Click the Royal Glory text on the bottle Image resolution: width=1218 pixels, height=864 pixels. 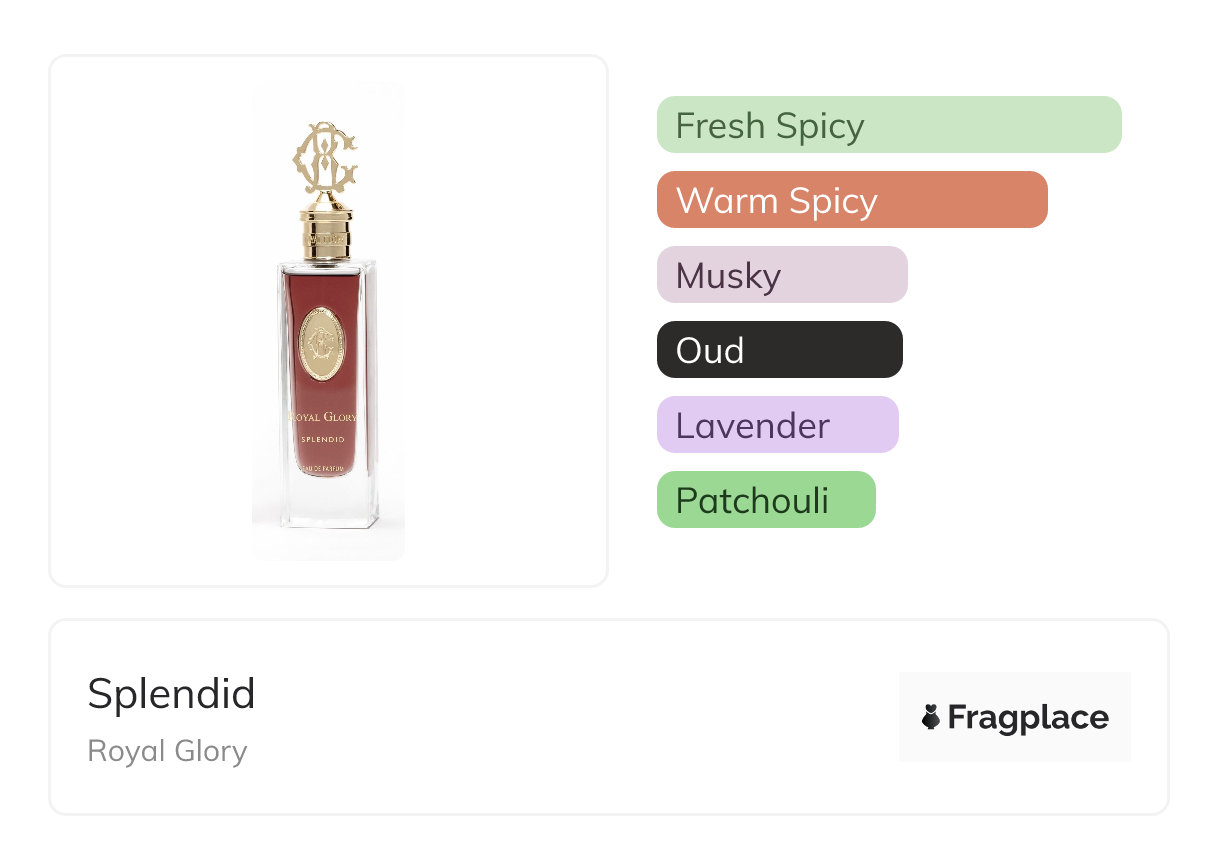tap(323, 417)
